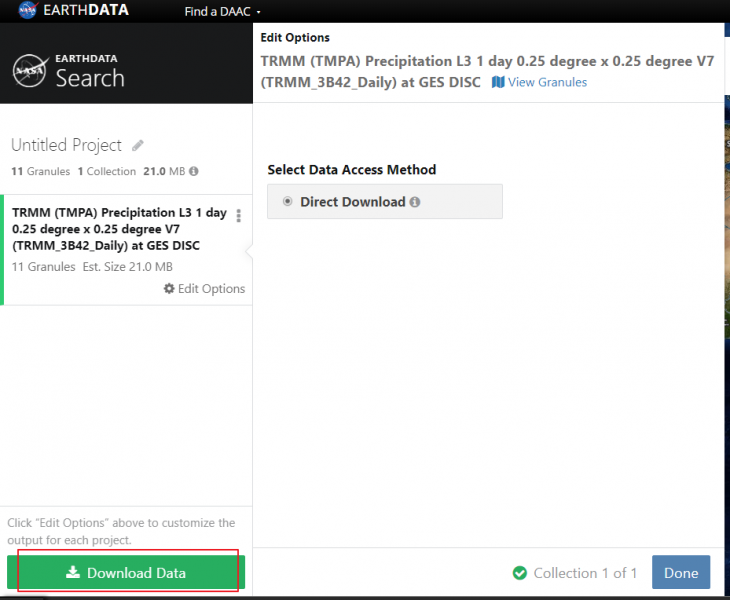This screenshot has width=730, height=600.
Task: Click the Edit Options gear icon
Action: coord(169,289)
